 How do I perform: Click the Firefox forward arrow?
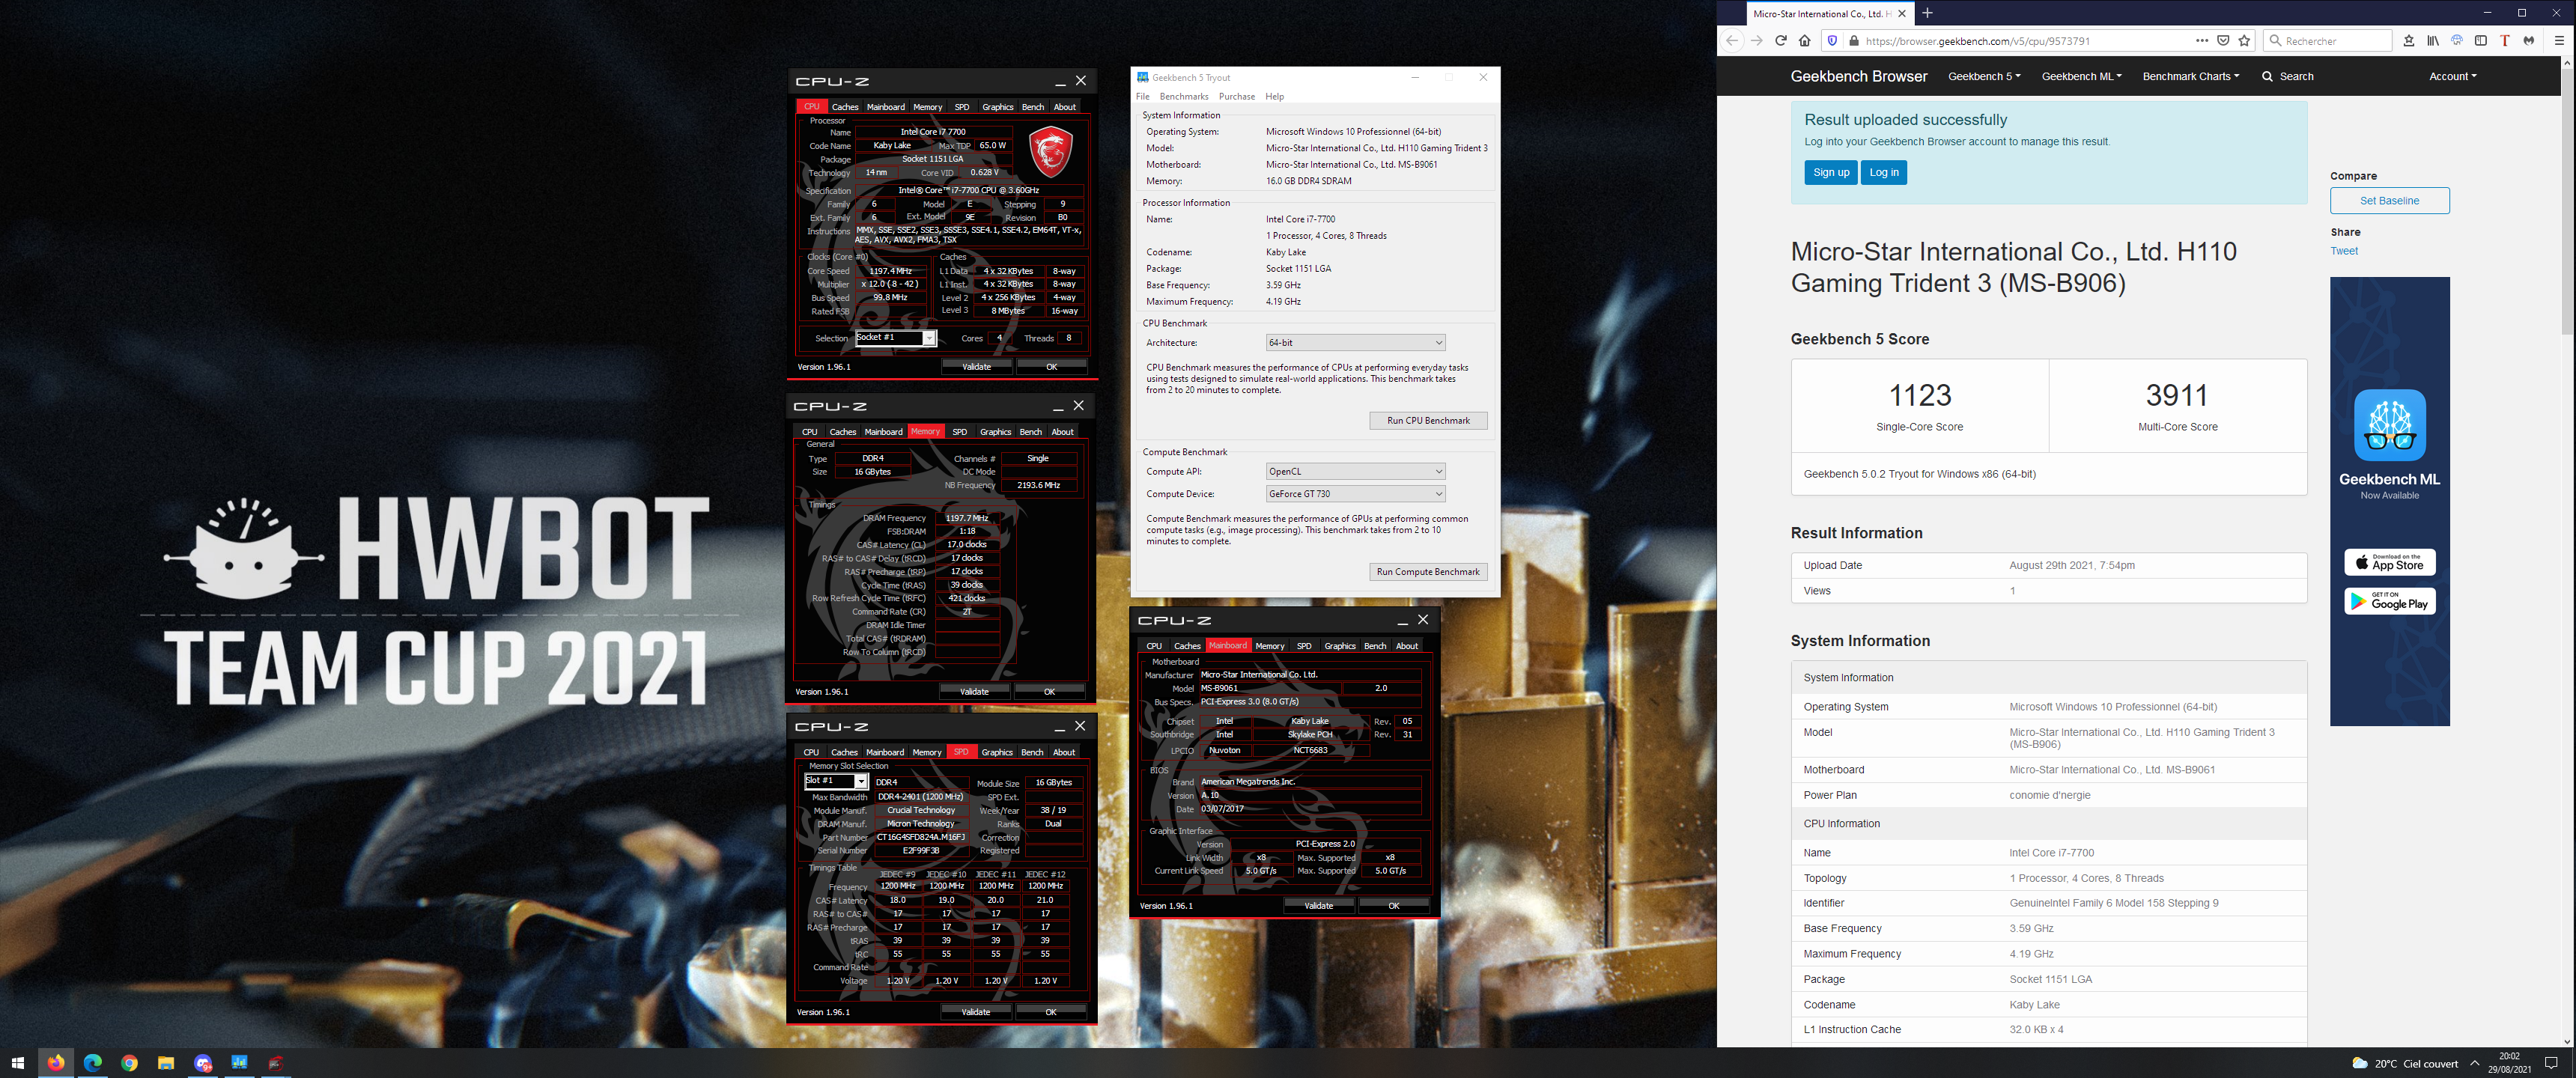point(1756,41)
